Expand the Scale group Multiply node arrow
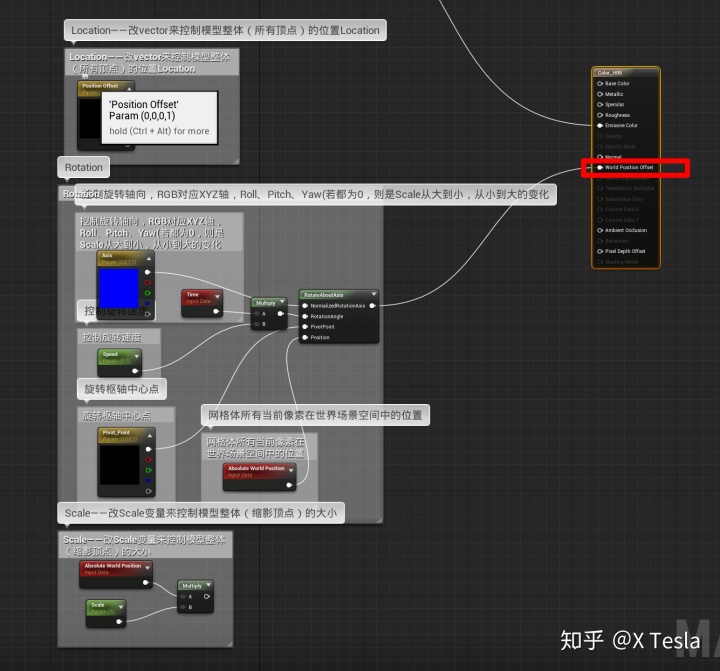 point(208,585)
